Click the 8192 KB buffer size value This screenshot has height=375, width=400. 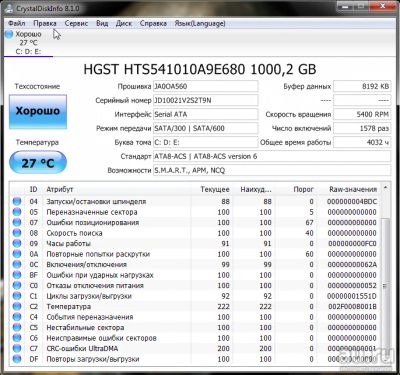(362, 86)
